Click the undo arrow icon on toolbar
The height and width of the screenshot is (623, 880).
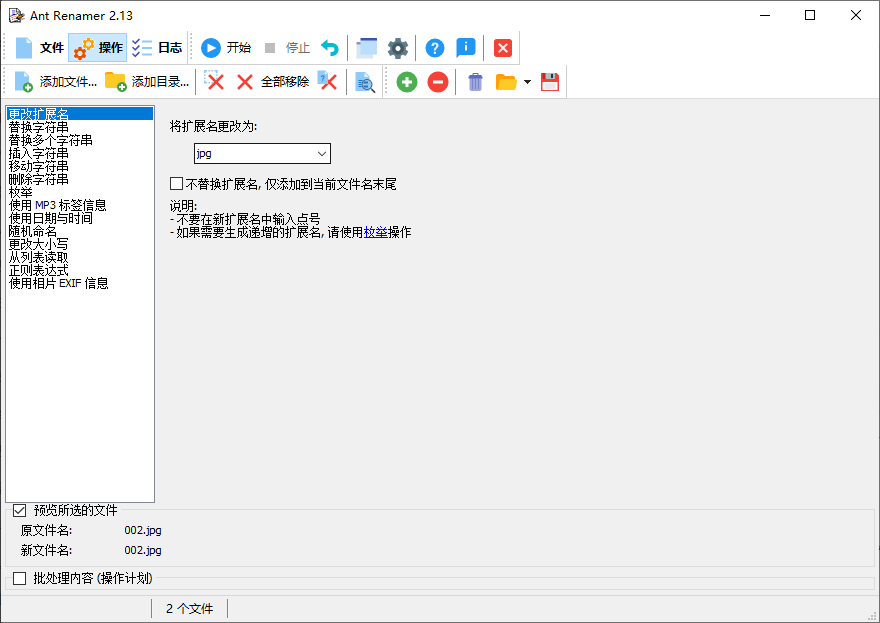tap(331, 47)
